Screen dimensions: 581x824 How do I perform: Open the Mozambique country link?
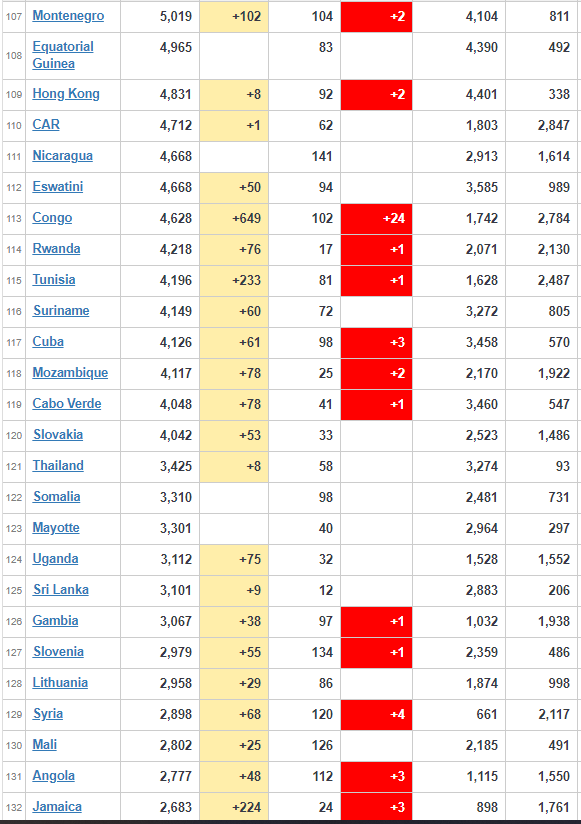(70, 373)
